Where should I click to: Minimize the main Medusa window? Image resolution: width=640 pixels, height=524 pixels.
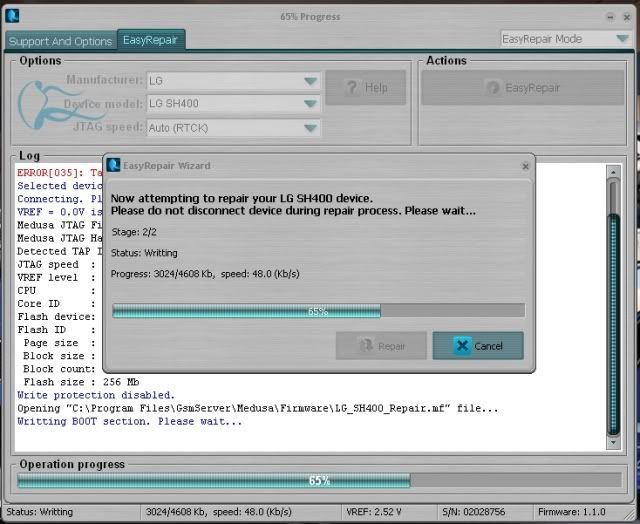[610, 17]
